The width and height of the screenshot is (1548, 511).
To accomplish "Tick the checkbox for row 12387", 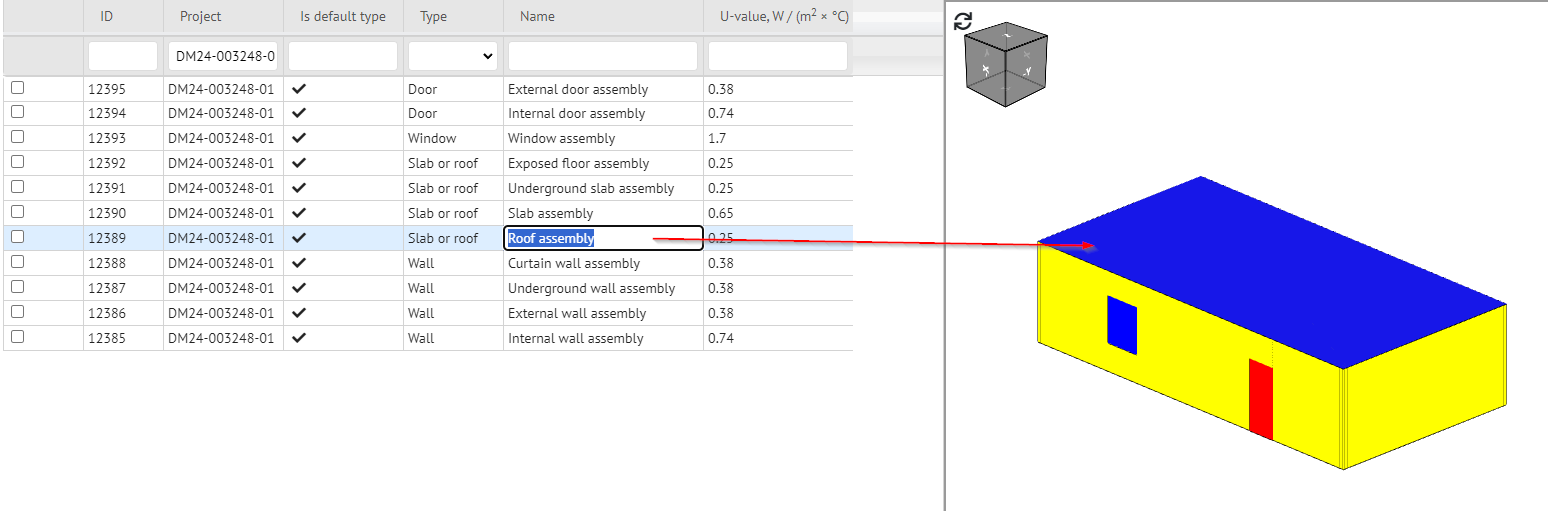I will [17, 287].
